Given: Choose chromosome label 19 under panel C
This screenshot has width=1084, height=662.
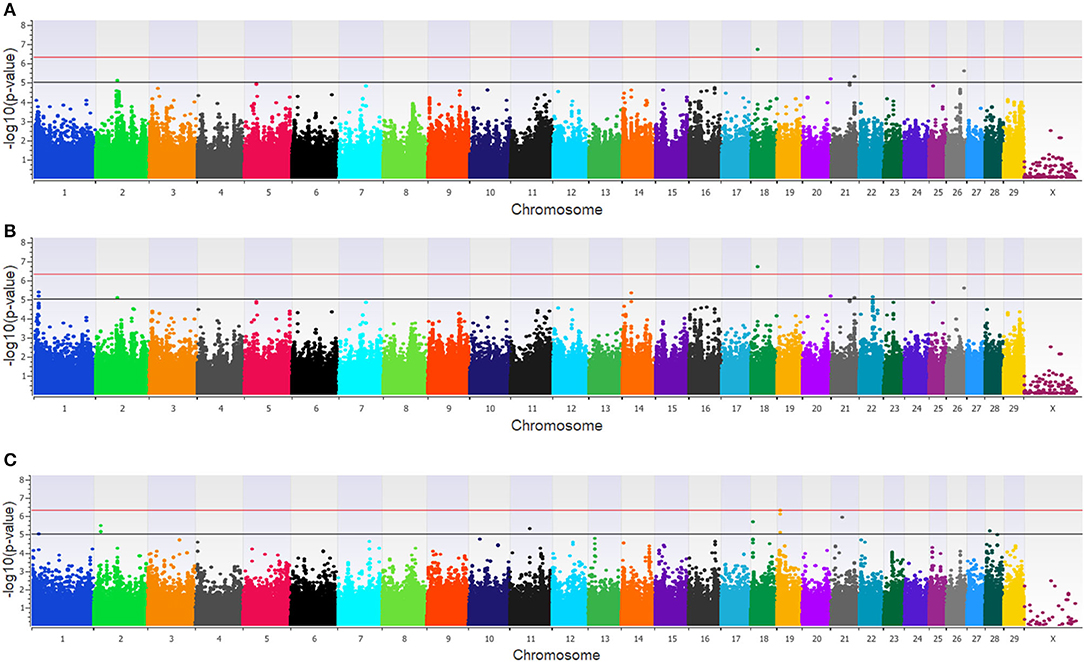Looking at the screenshot, I should 789,639.
